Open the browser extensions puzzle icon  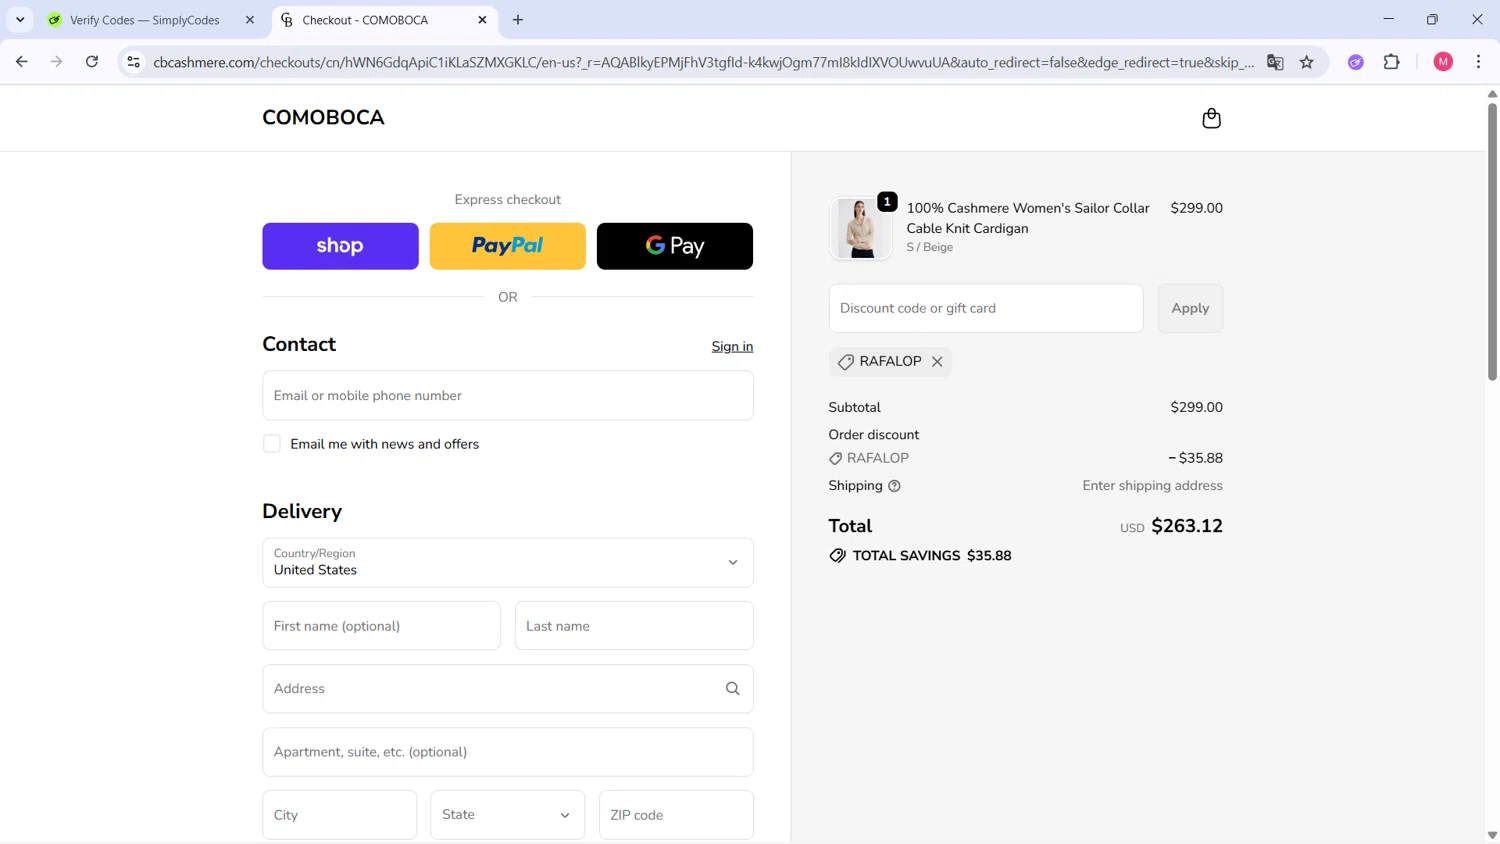coord(1391,62)
